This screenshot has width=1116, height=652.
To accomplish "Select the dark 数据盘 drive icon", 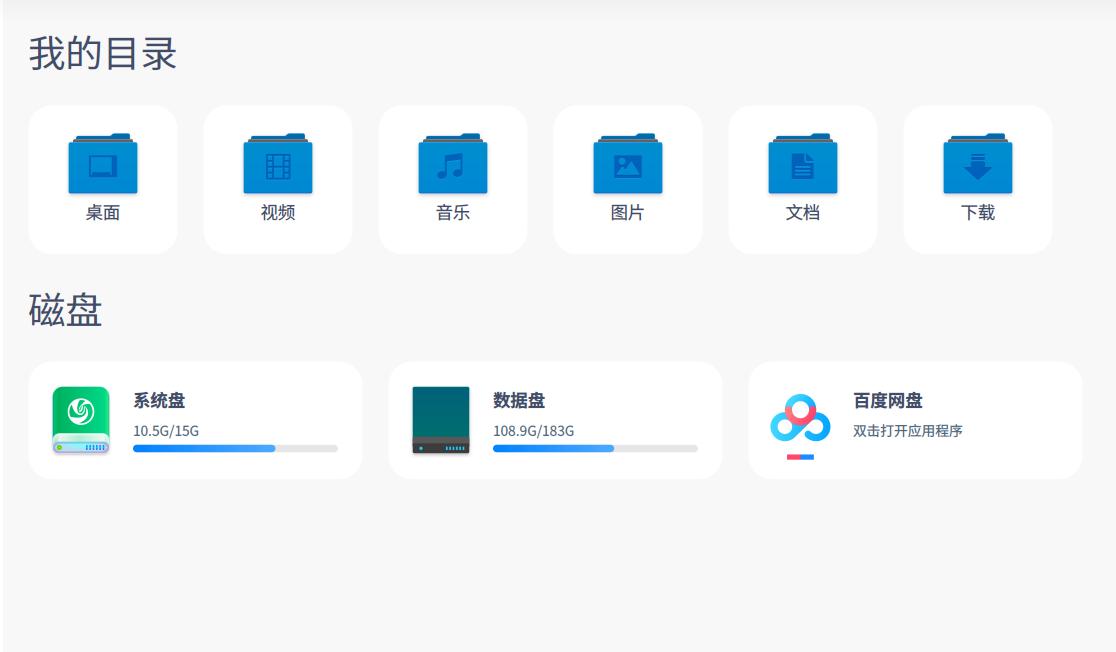I will pos(441,420).
